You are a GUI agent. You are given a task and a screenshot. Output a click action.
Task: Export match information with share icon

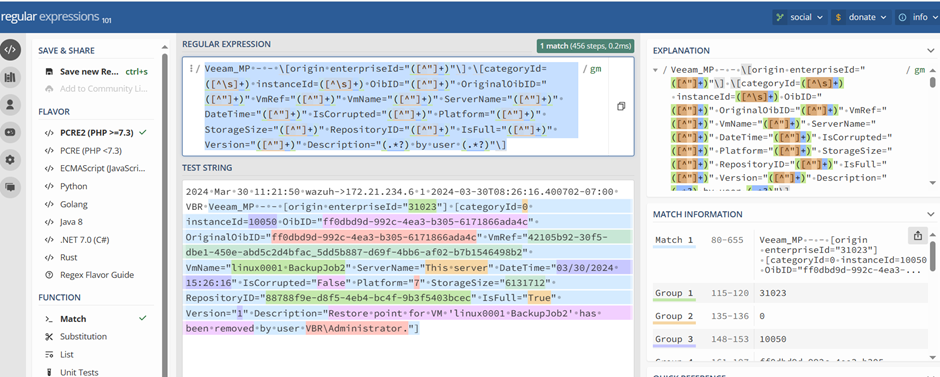point(918,236)
